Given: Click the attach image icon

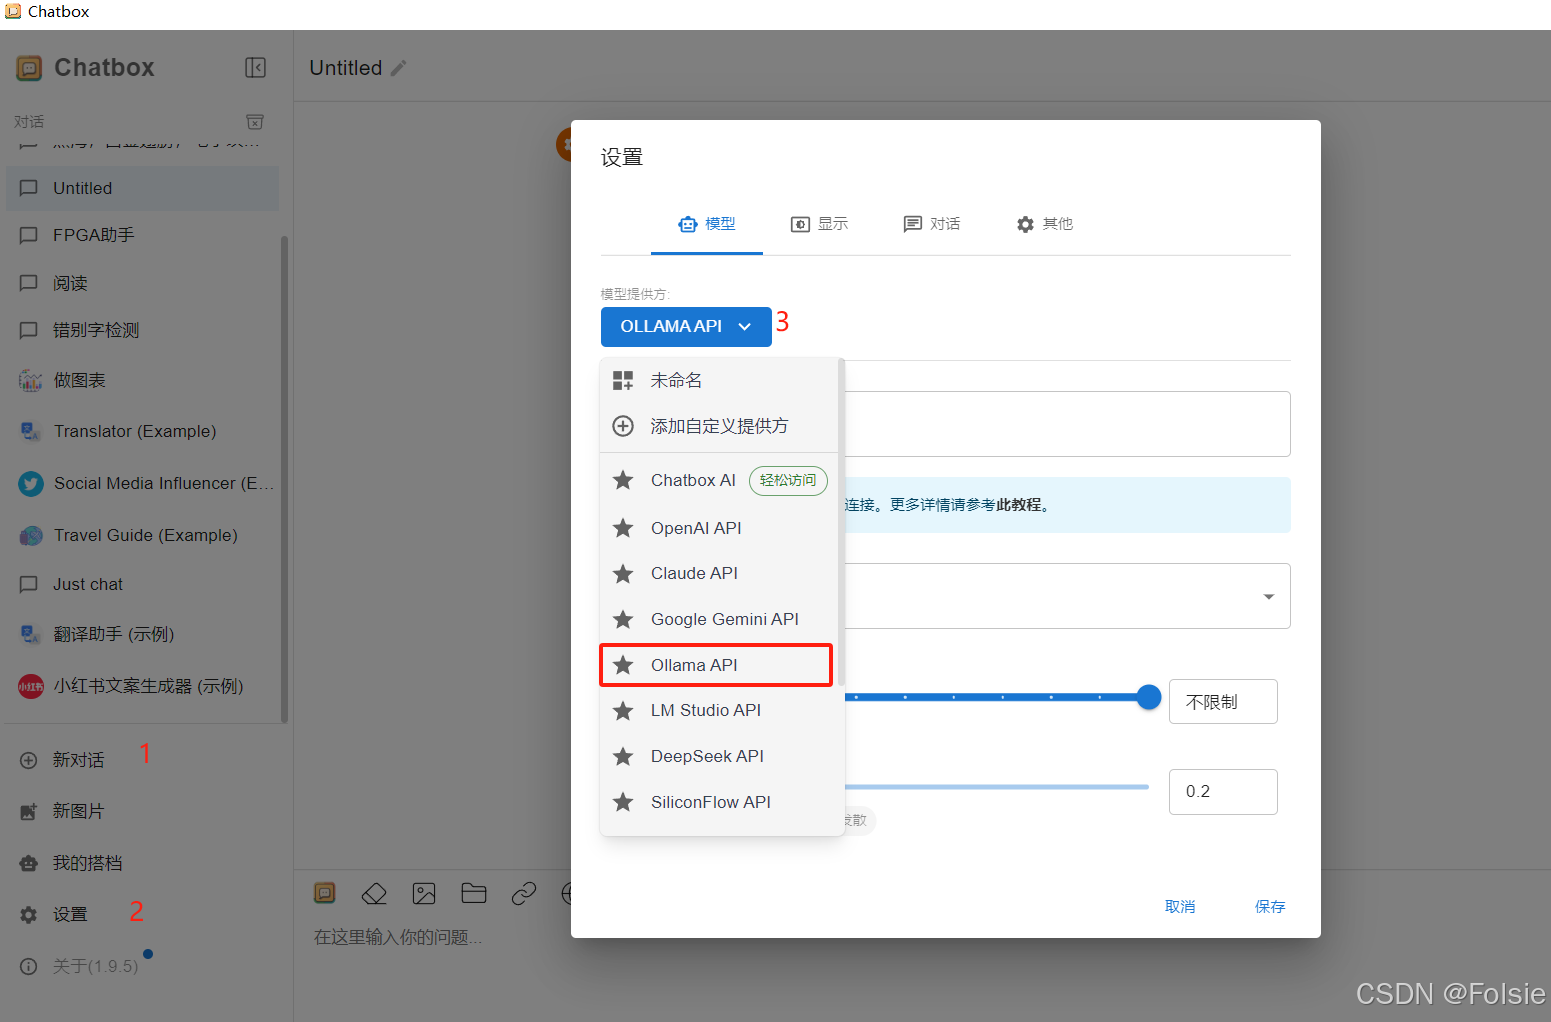Looking at the screenshot, I should (424, 894).
